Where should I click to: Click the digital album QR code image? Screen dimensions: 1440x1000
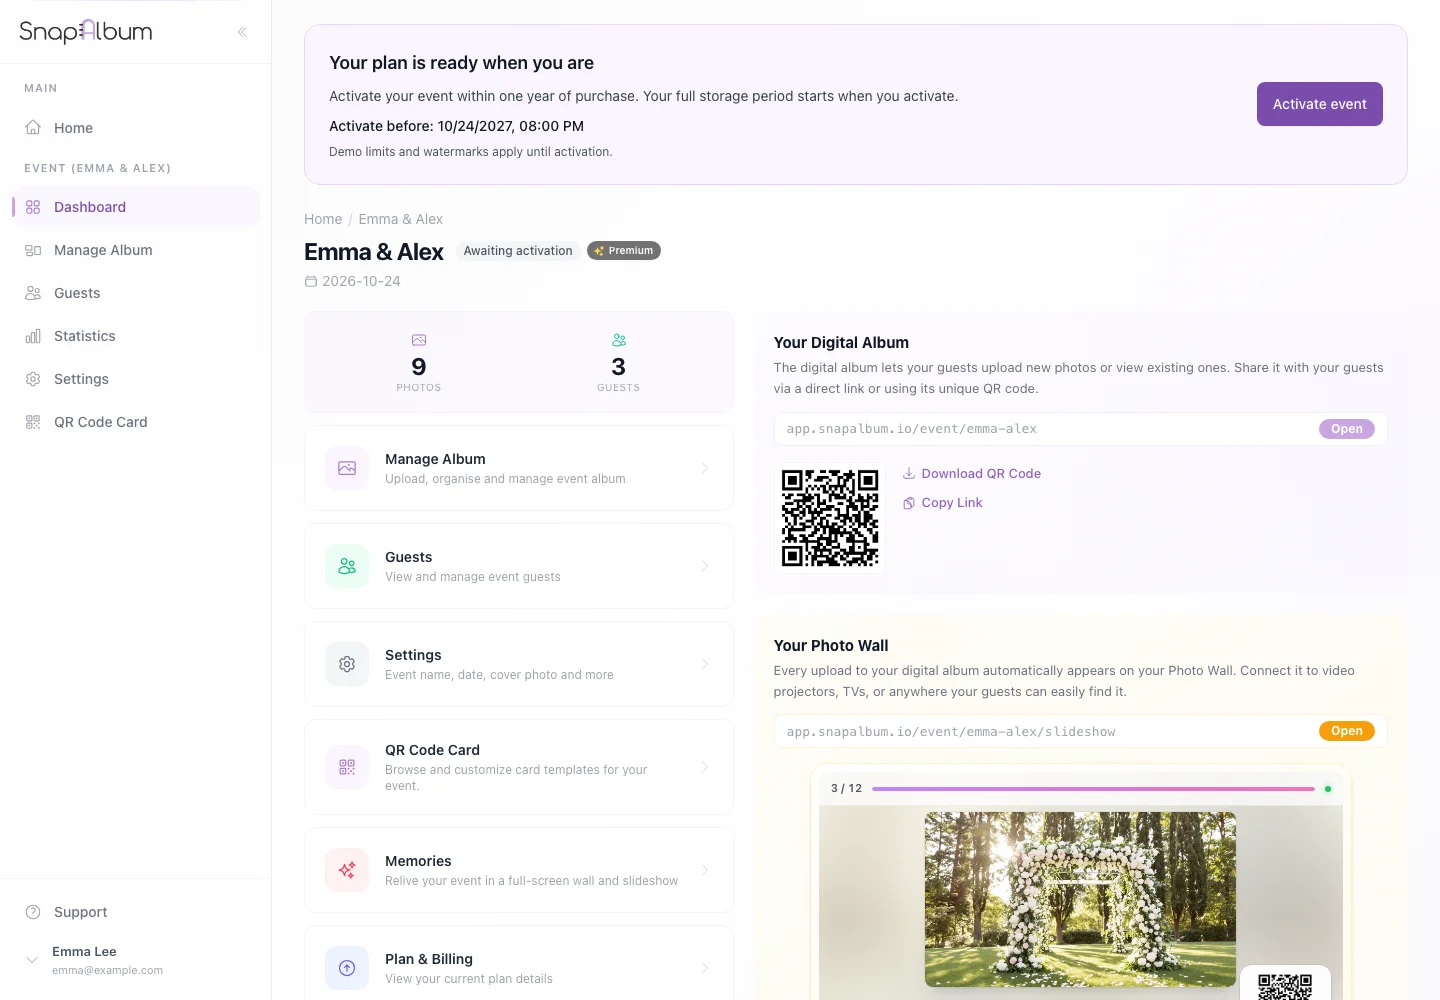click(x=830, y=518)
